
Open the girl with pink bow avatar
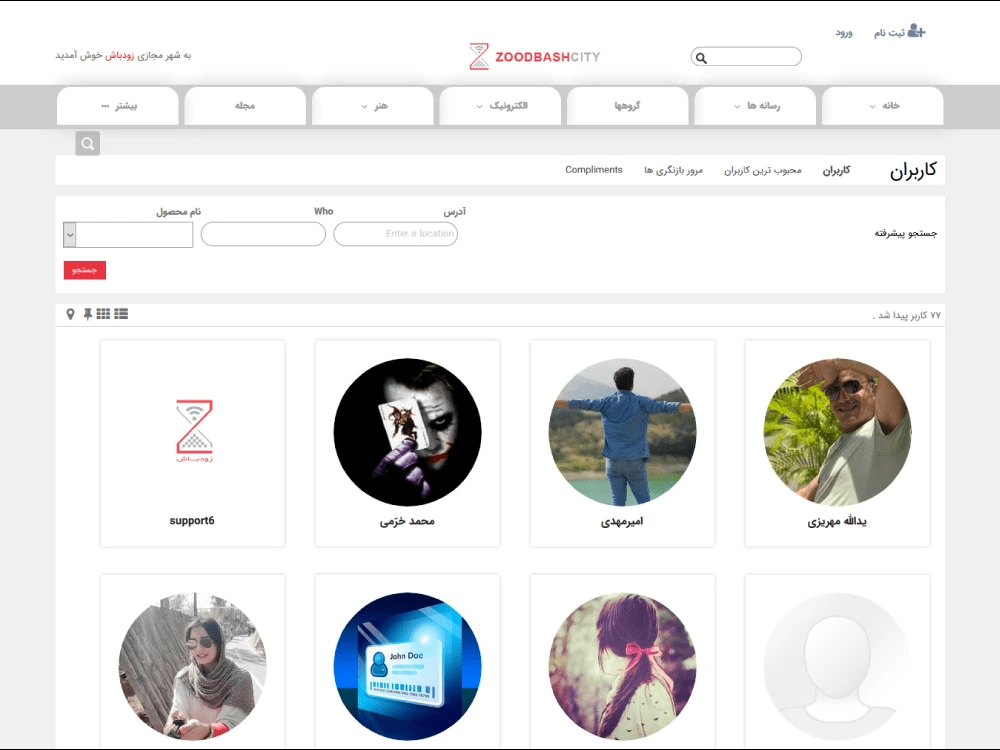tap(622, 667)
